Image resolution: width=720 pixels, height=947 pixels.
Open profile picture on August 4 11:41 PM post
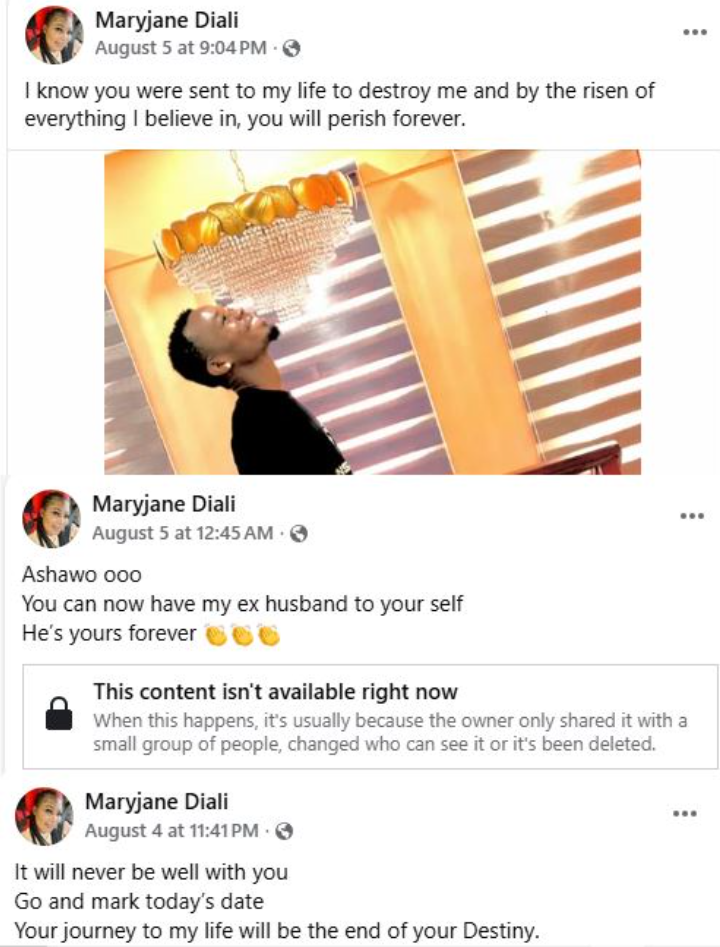(x=44, y=817)
